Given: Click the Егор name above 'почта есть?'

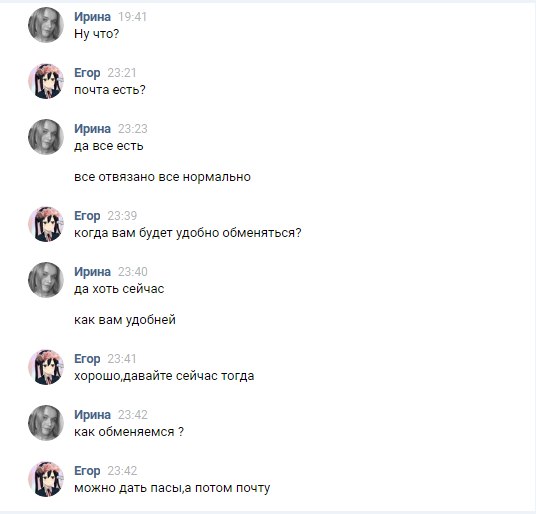Looking at the screenshot, I should tap(87, 73).
